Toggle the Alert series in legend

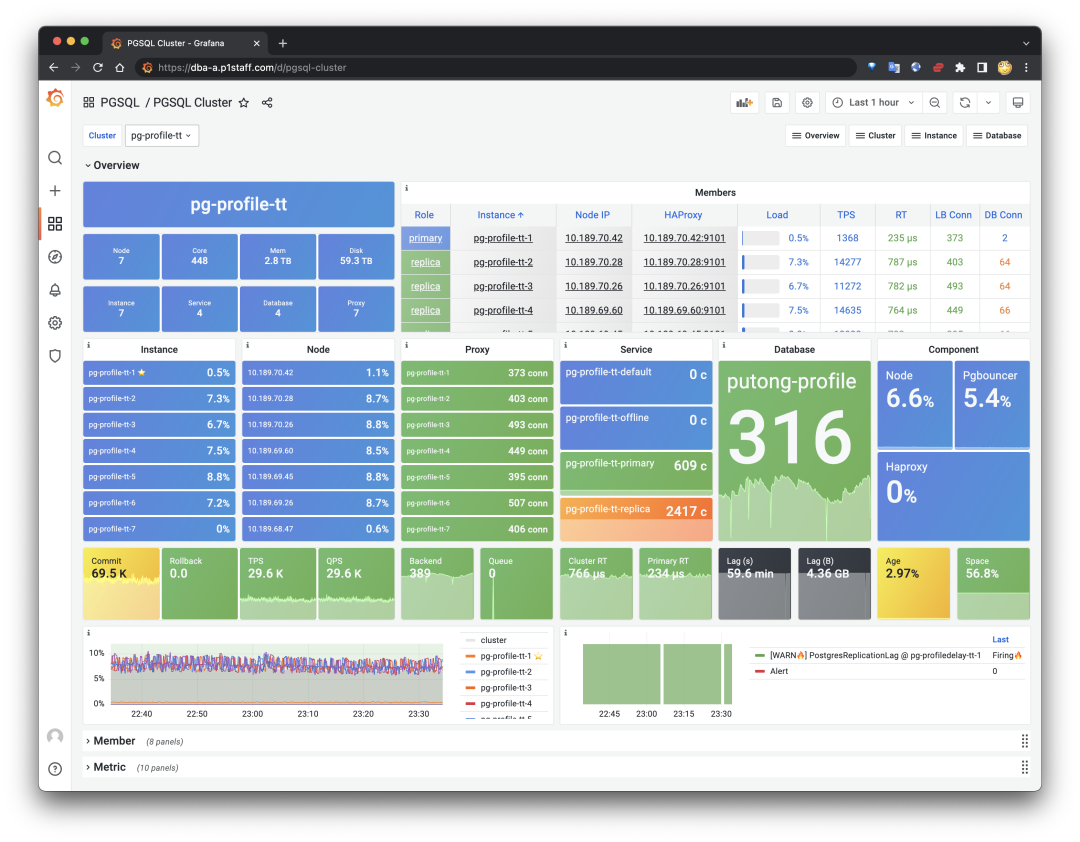[x=778, y=671]
